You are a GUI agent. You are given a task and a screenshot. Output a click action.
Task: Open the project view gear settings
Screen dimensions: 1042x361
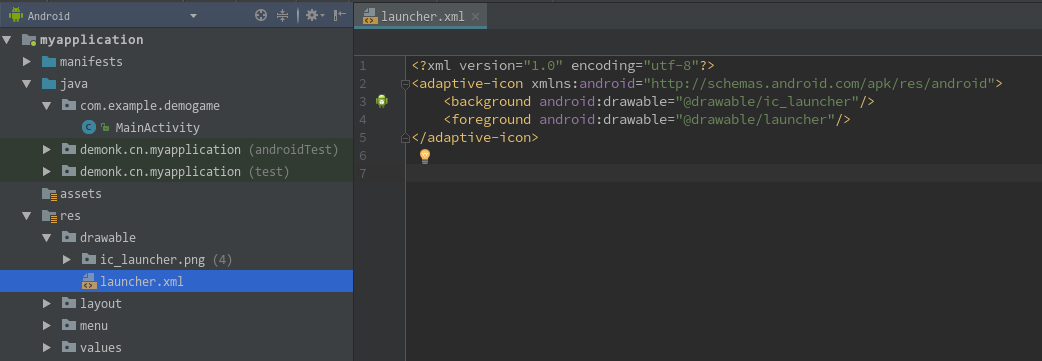point(314,15)
